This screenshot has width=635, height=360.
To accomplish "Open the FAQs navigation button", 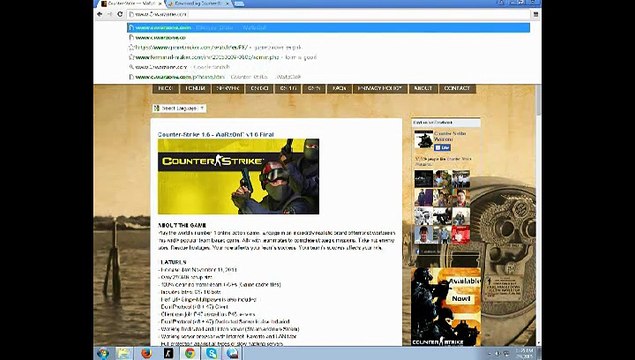I will pyautogui.click(x=339, y=89).
